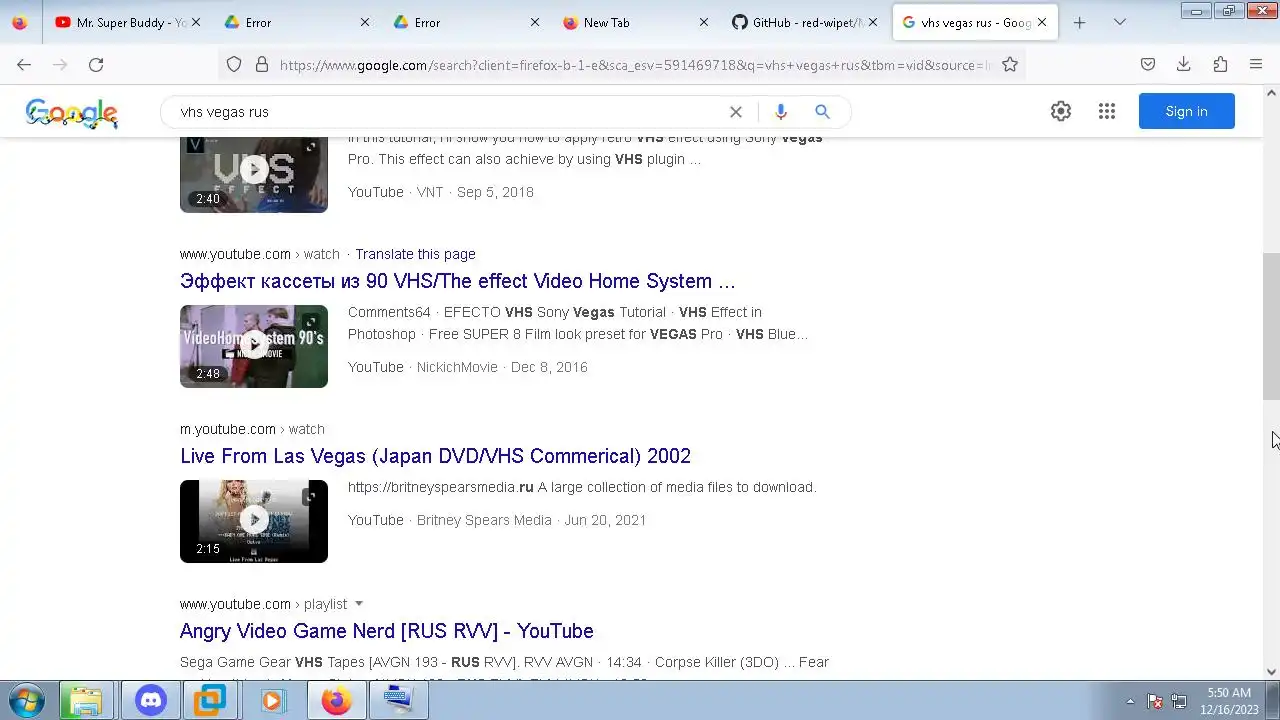Click the Britney Spears Media source text
1280x720 pixels.
484,520
